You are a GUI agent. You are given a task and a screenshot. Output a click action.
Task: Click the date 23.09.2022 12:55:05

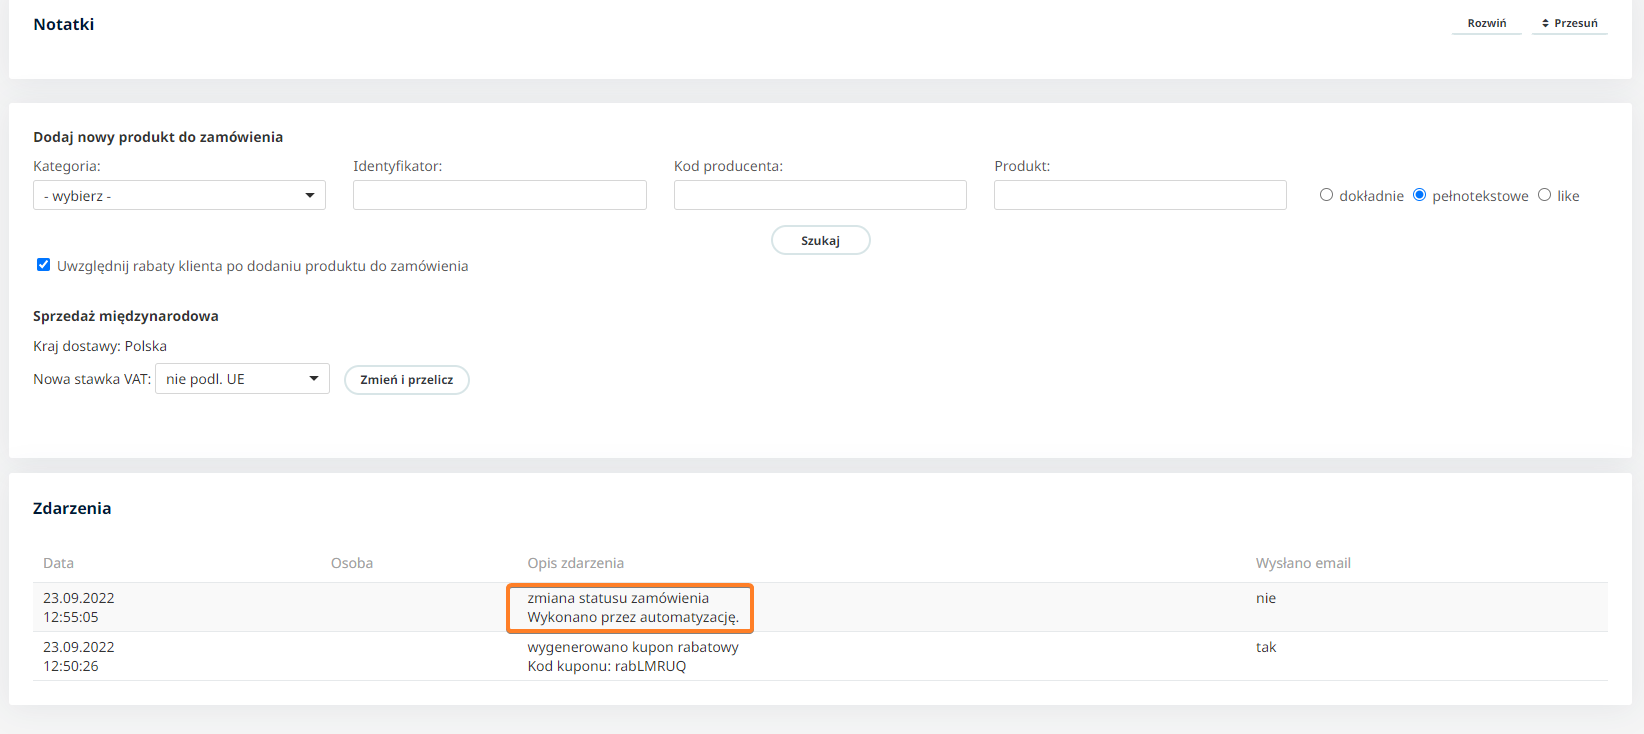tap(79, 607)
